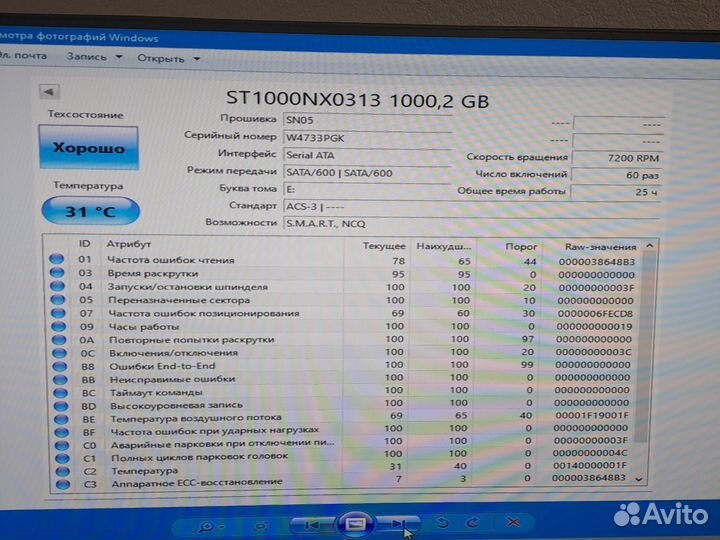This screenshot has height=540, width=720.
Task: Click the Возможности field S.M.A.R.T., NCQ
Action: coord(472,224)
